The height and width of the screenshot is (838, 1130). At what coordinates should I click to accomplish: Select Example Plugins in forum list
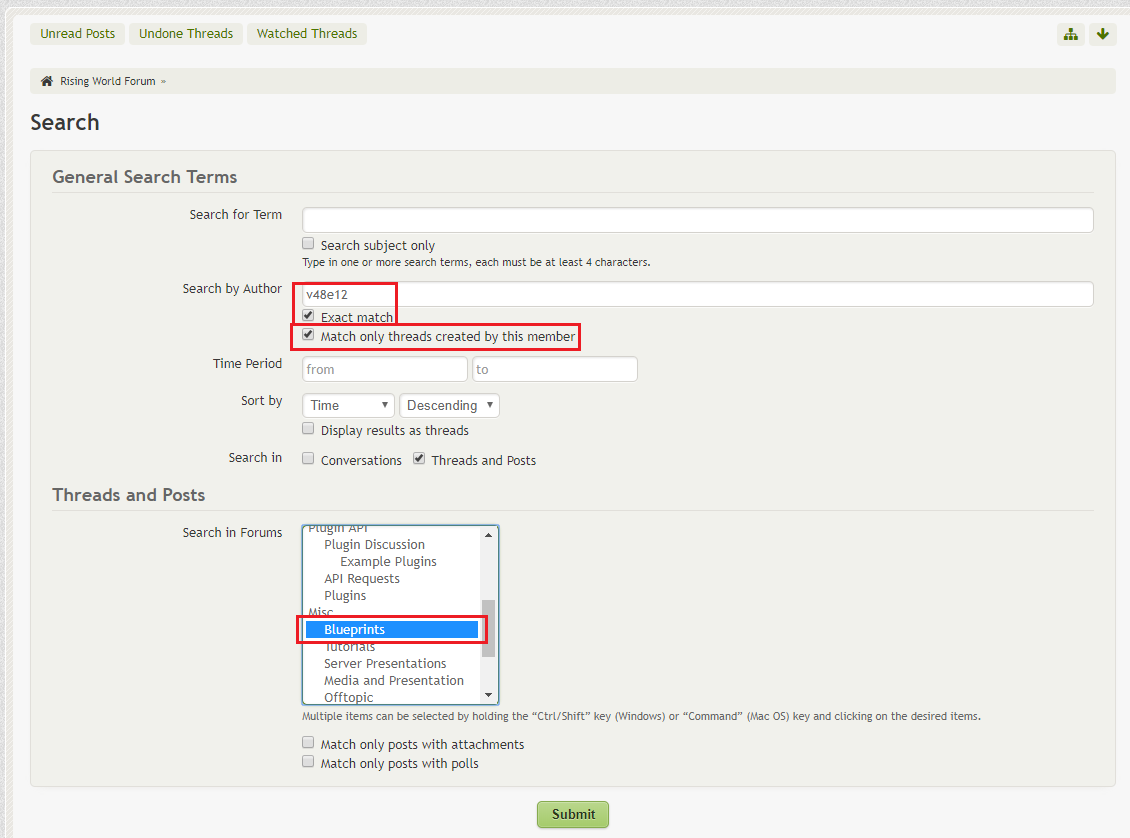(388, 561)
